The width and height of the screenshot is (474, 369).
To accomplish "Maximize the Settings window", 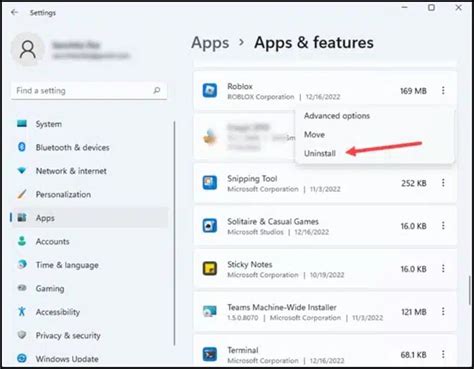I will click(x=431, y=7).
